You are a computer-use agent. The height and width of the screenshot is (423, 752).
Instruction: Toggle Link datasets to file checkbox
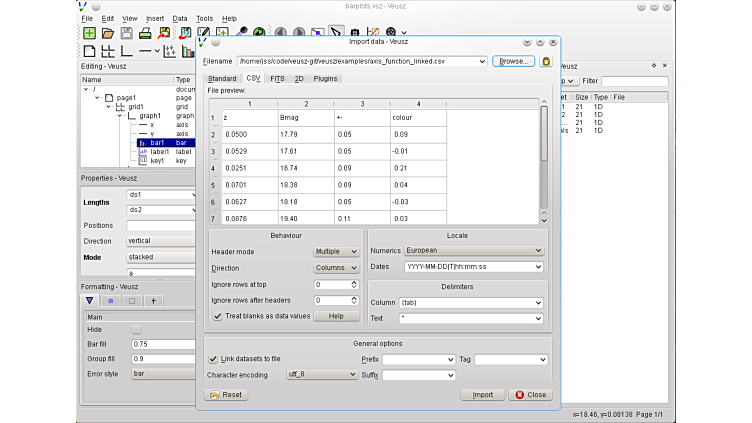(x=213, y=359)
